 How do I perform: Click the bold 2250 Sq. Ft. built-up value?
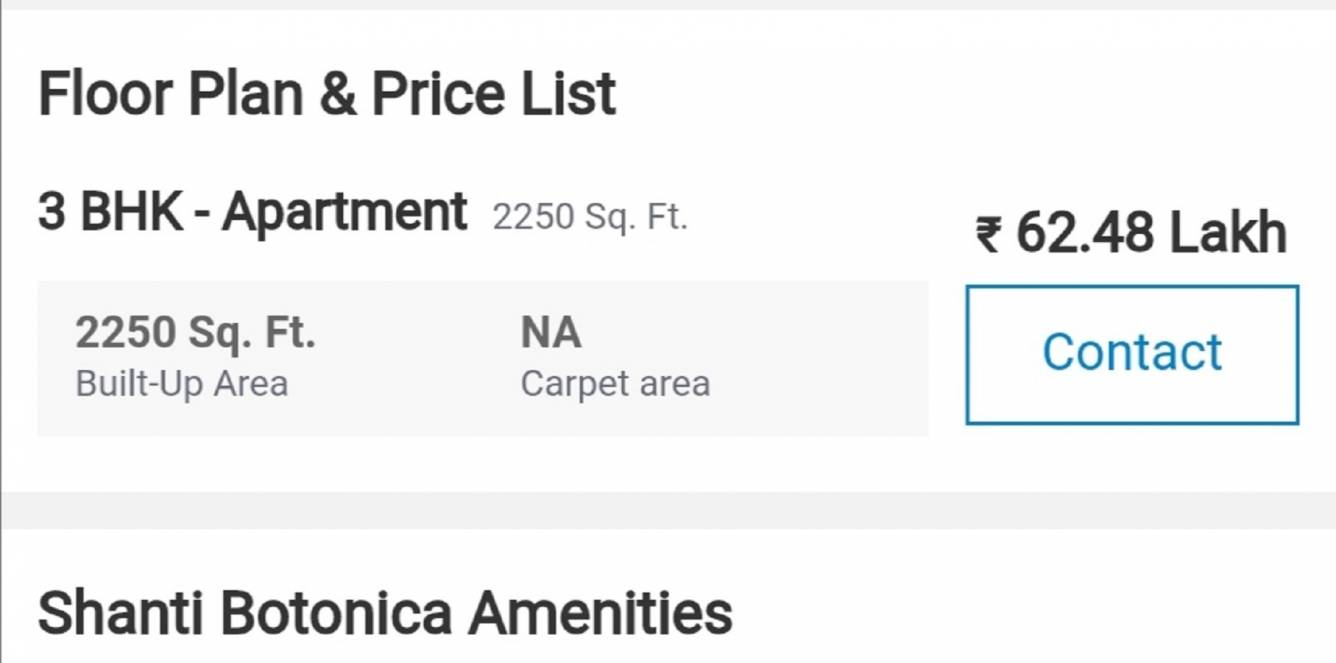coord(195,333)
